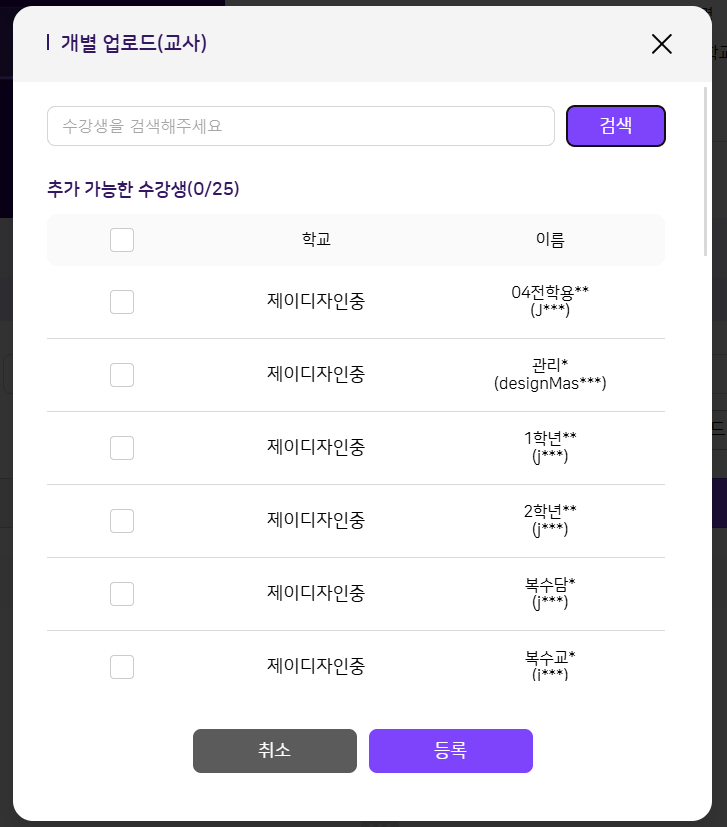Check the 복수교* row checkbox
727x827 pixels.
pos(122,667)
